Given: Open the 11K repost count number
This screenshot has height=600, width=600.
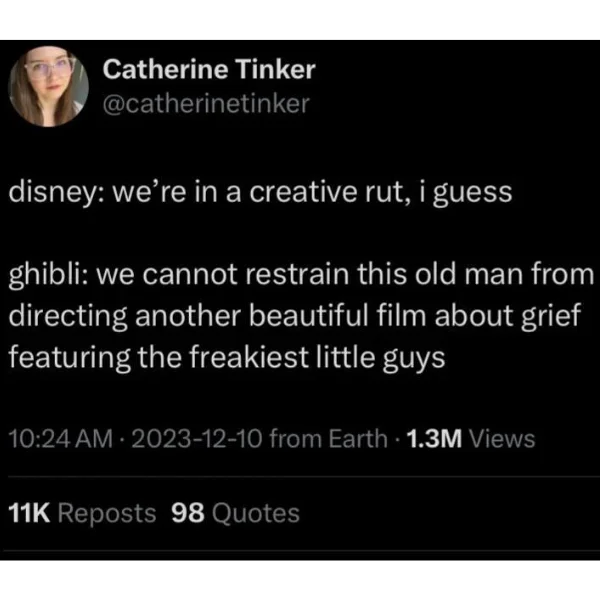Looking at the screenshot, I should (29, 513).
